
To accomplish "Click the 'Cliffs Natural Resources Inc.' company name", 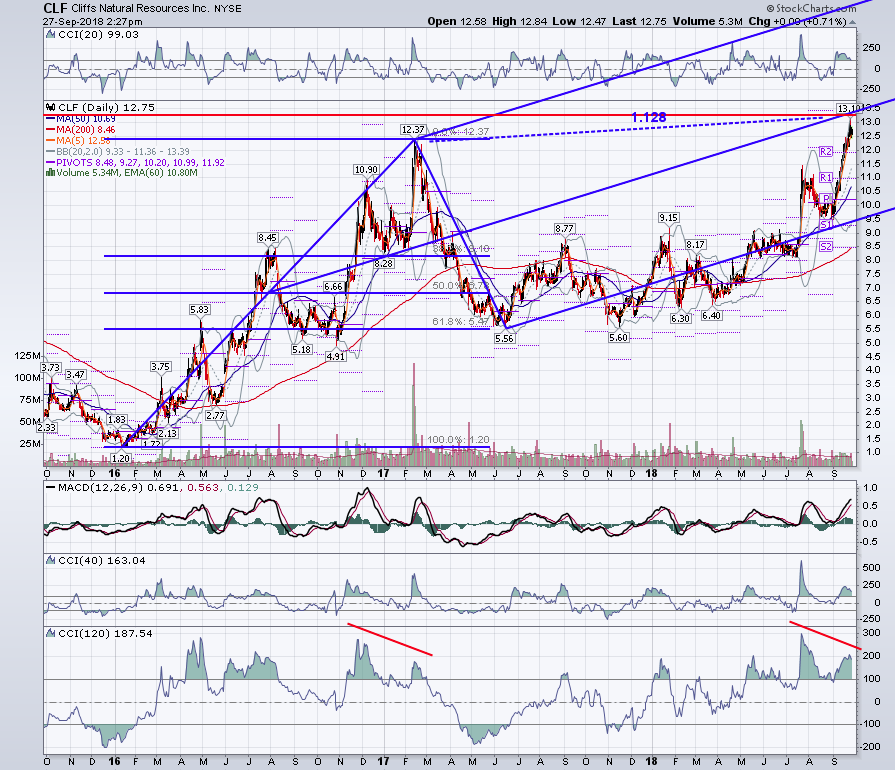I will [140, 8].
